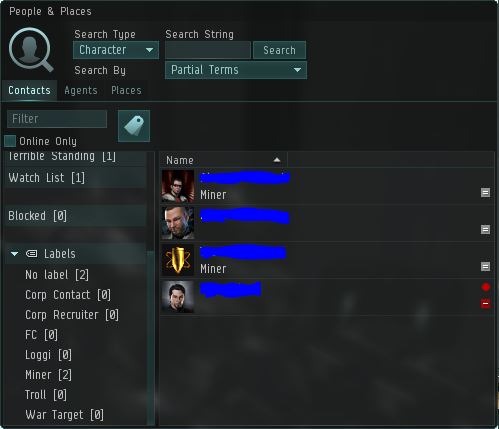499x429 pixels.
Task: Open the Search Type Character dropdown
Action: click(x=116, y=50)
